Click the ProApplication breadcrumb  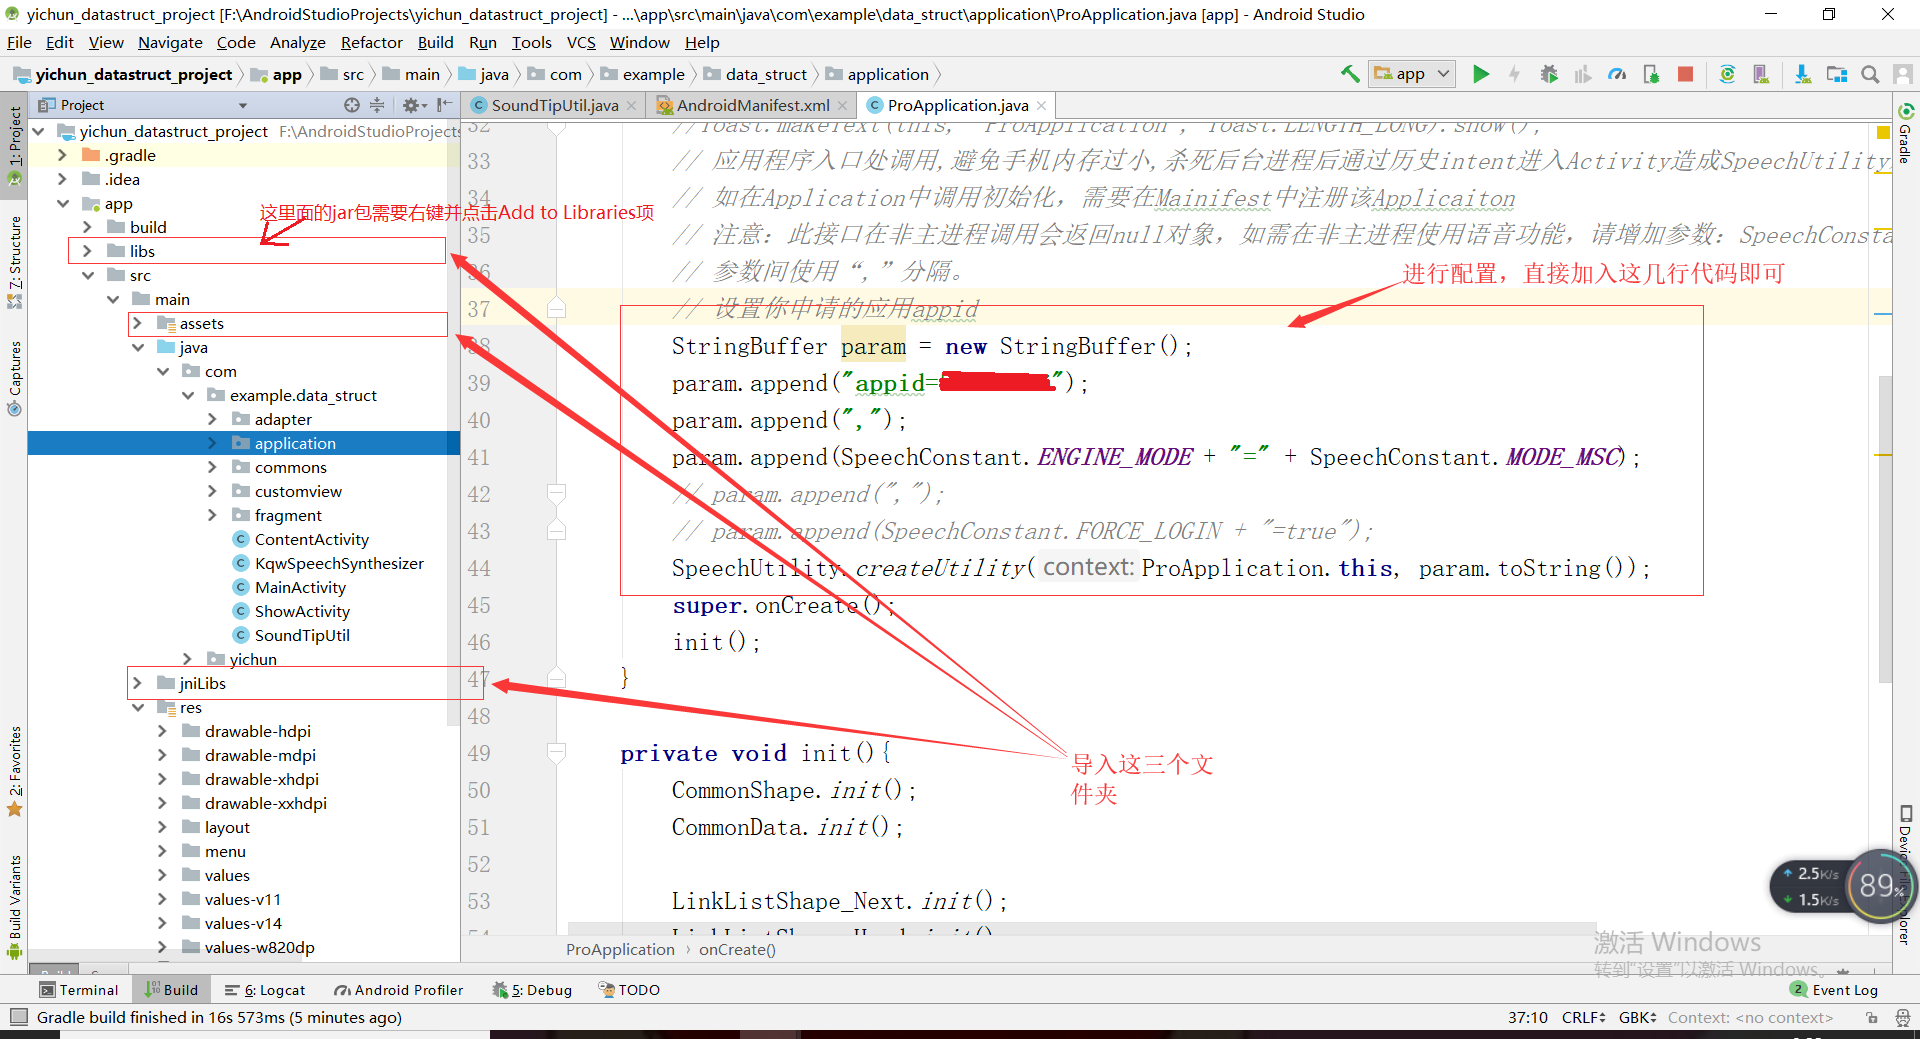tap(620, 950)
